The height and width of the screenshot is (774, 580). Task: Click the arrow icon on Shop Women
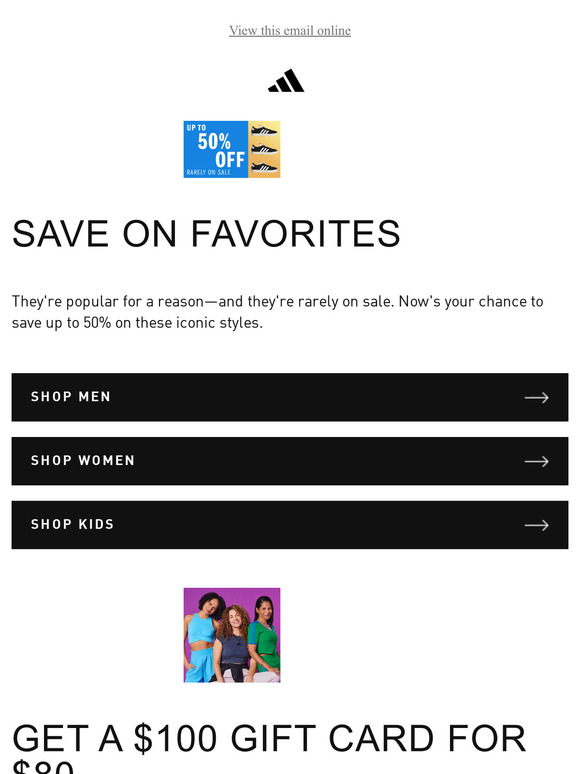[537, 461]
